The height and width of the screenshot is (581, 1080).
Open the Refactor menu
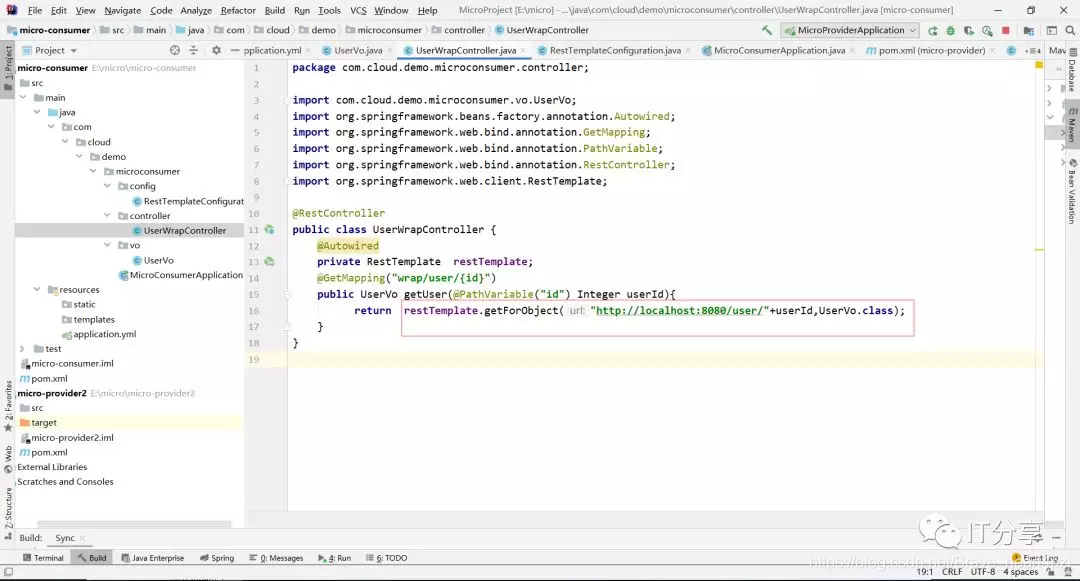click(238, 10)
